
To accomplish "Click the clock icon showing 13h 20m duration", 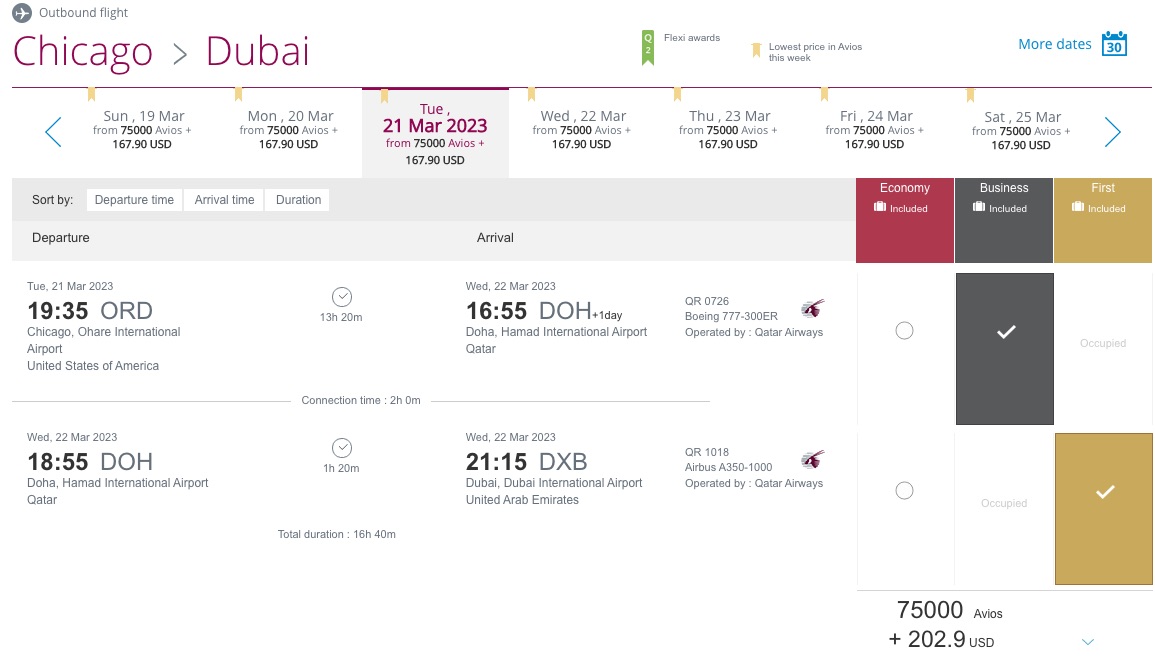I will coord(341,296).
